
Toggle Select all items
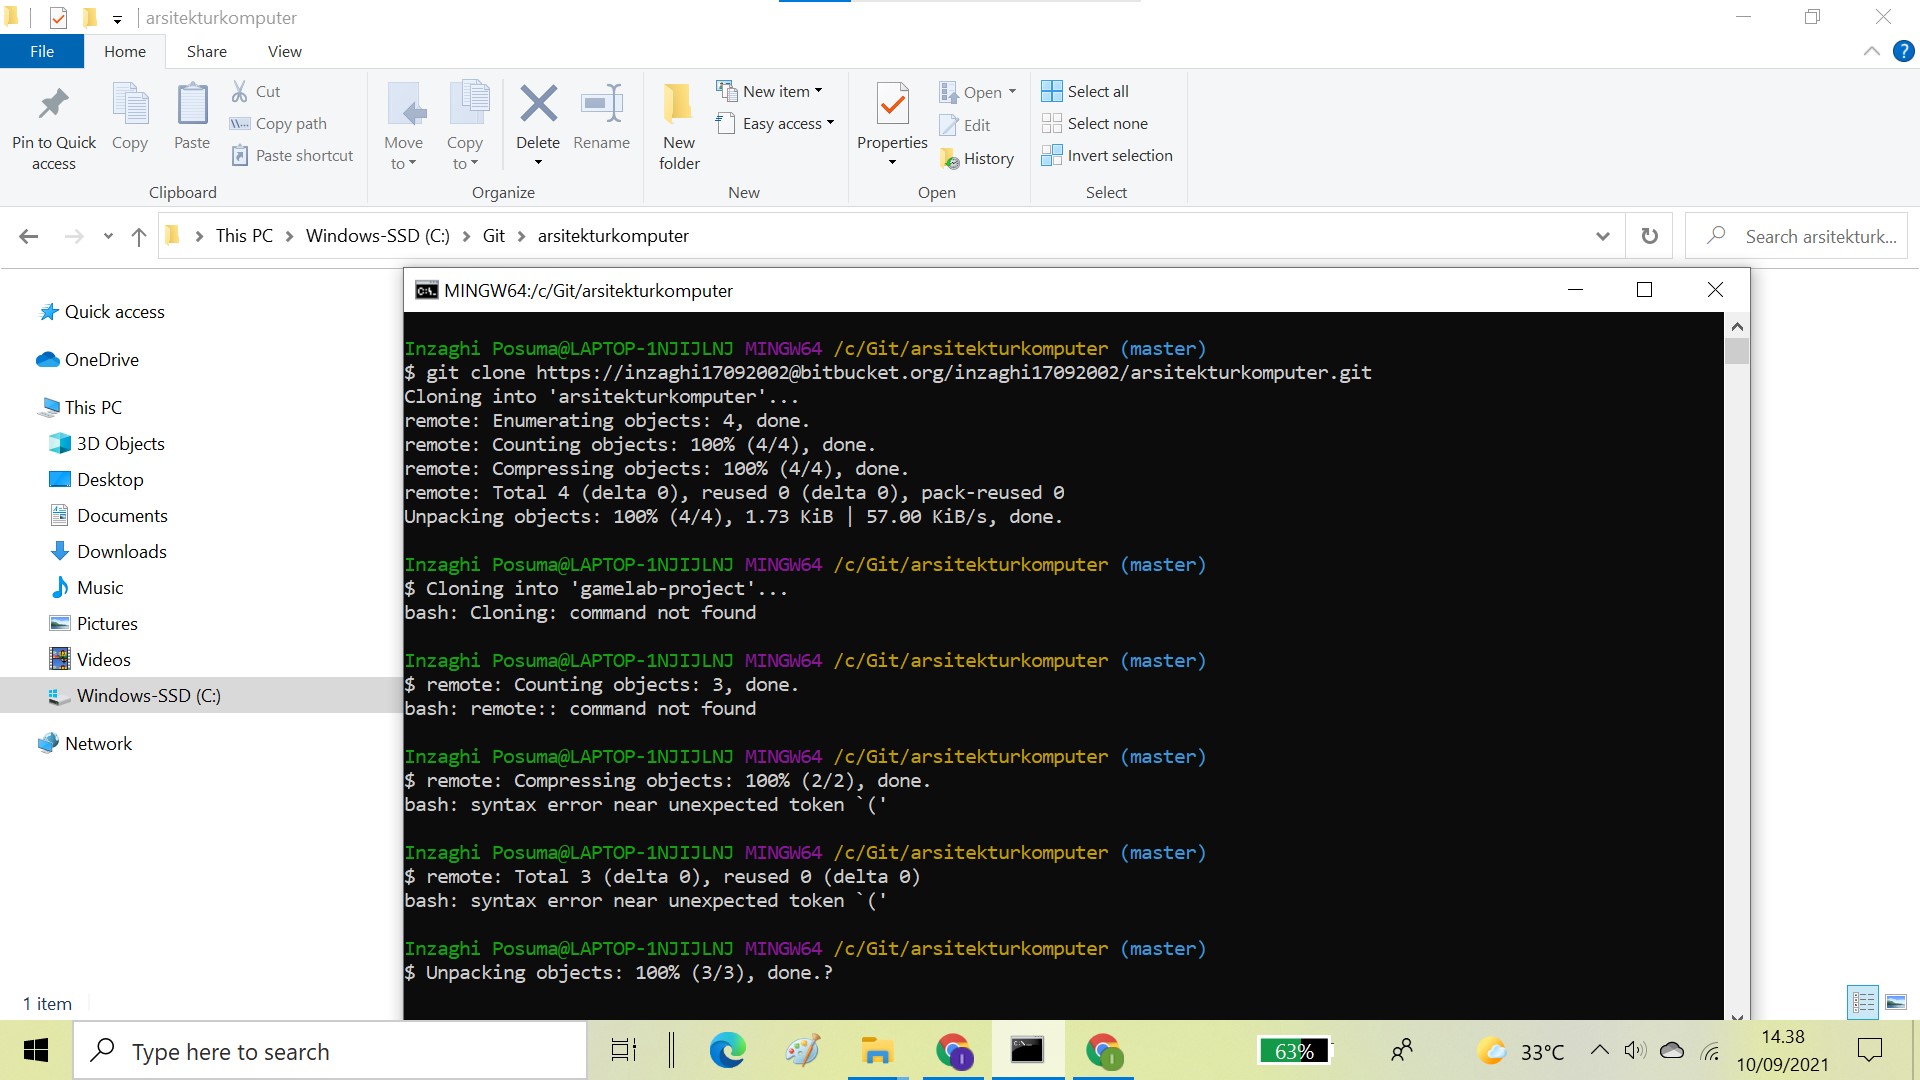(x=1085, y=90)
